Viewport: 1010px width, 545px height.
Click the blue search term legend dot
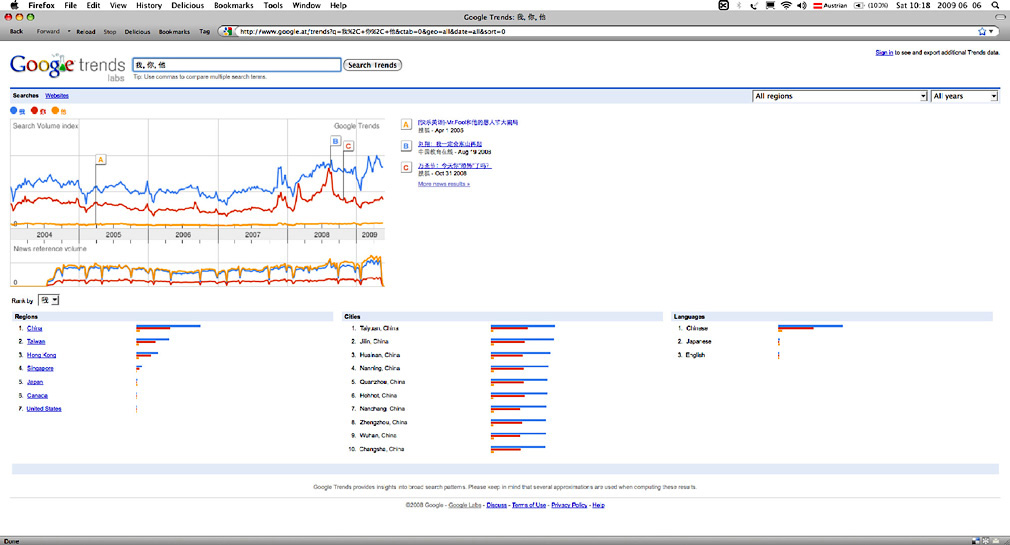click(x=13, y=110)
